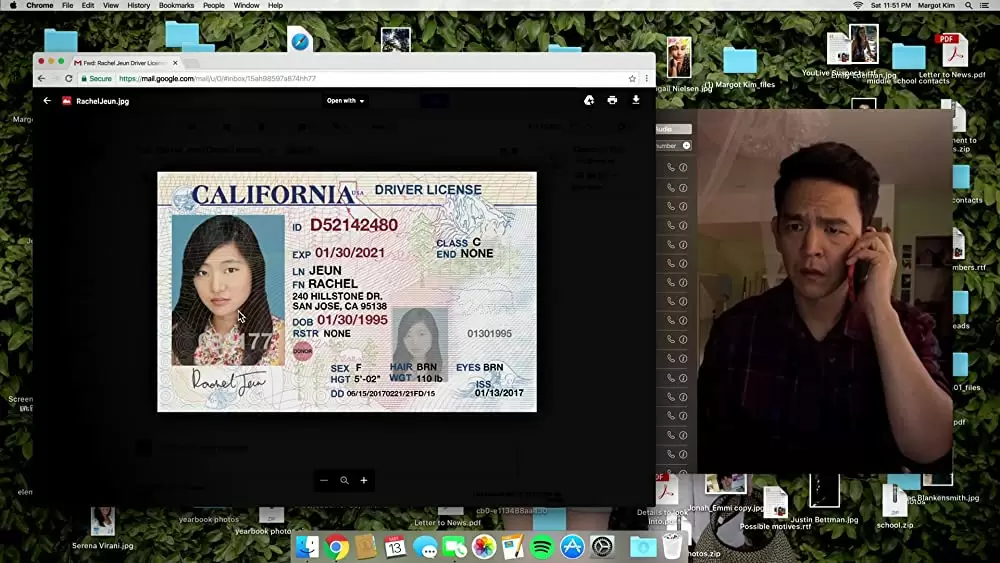
Task: Click the download icon in image viewer
Action: (x=636, y=100)
